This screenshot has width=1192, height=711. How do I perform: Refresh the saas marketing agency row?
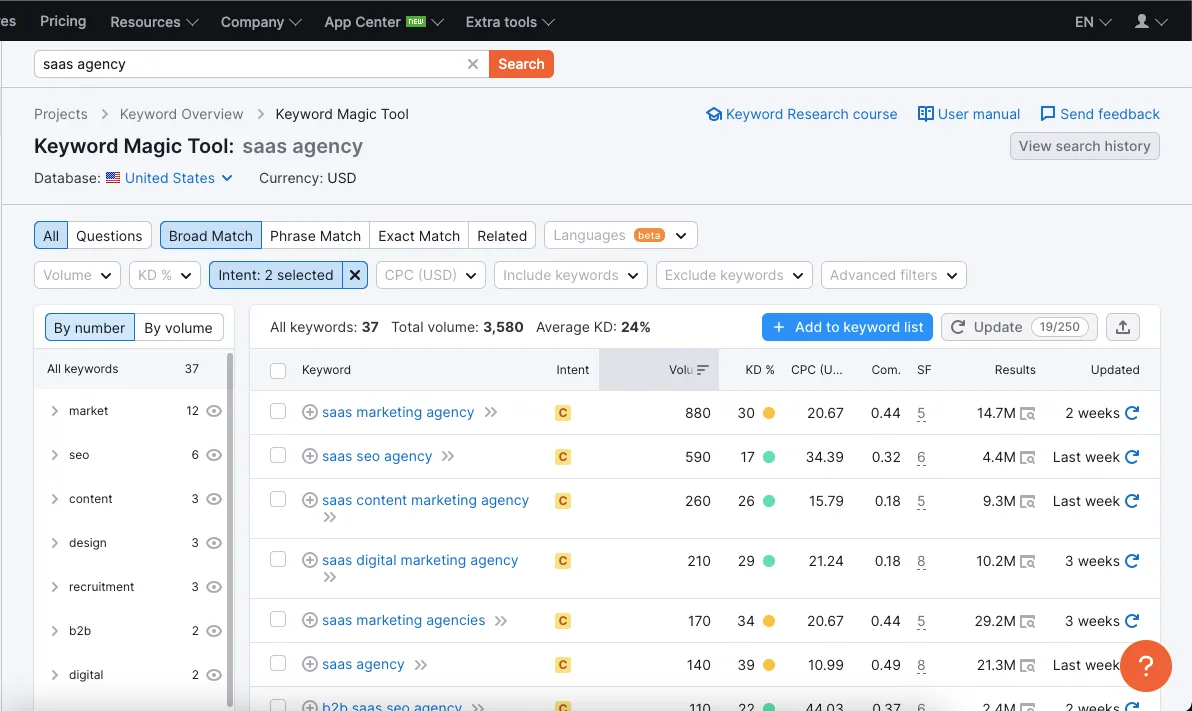click(1132, 413)
